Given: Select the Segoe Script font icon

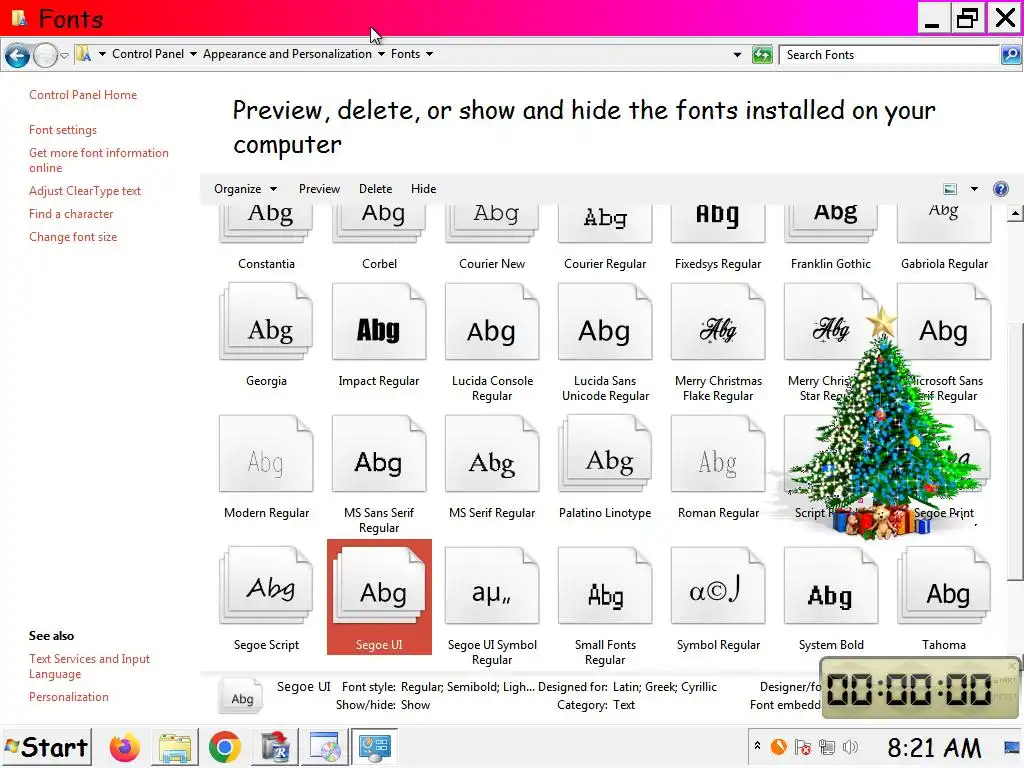Looking at the screenshot, I should tap(266, 585).
